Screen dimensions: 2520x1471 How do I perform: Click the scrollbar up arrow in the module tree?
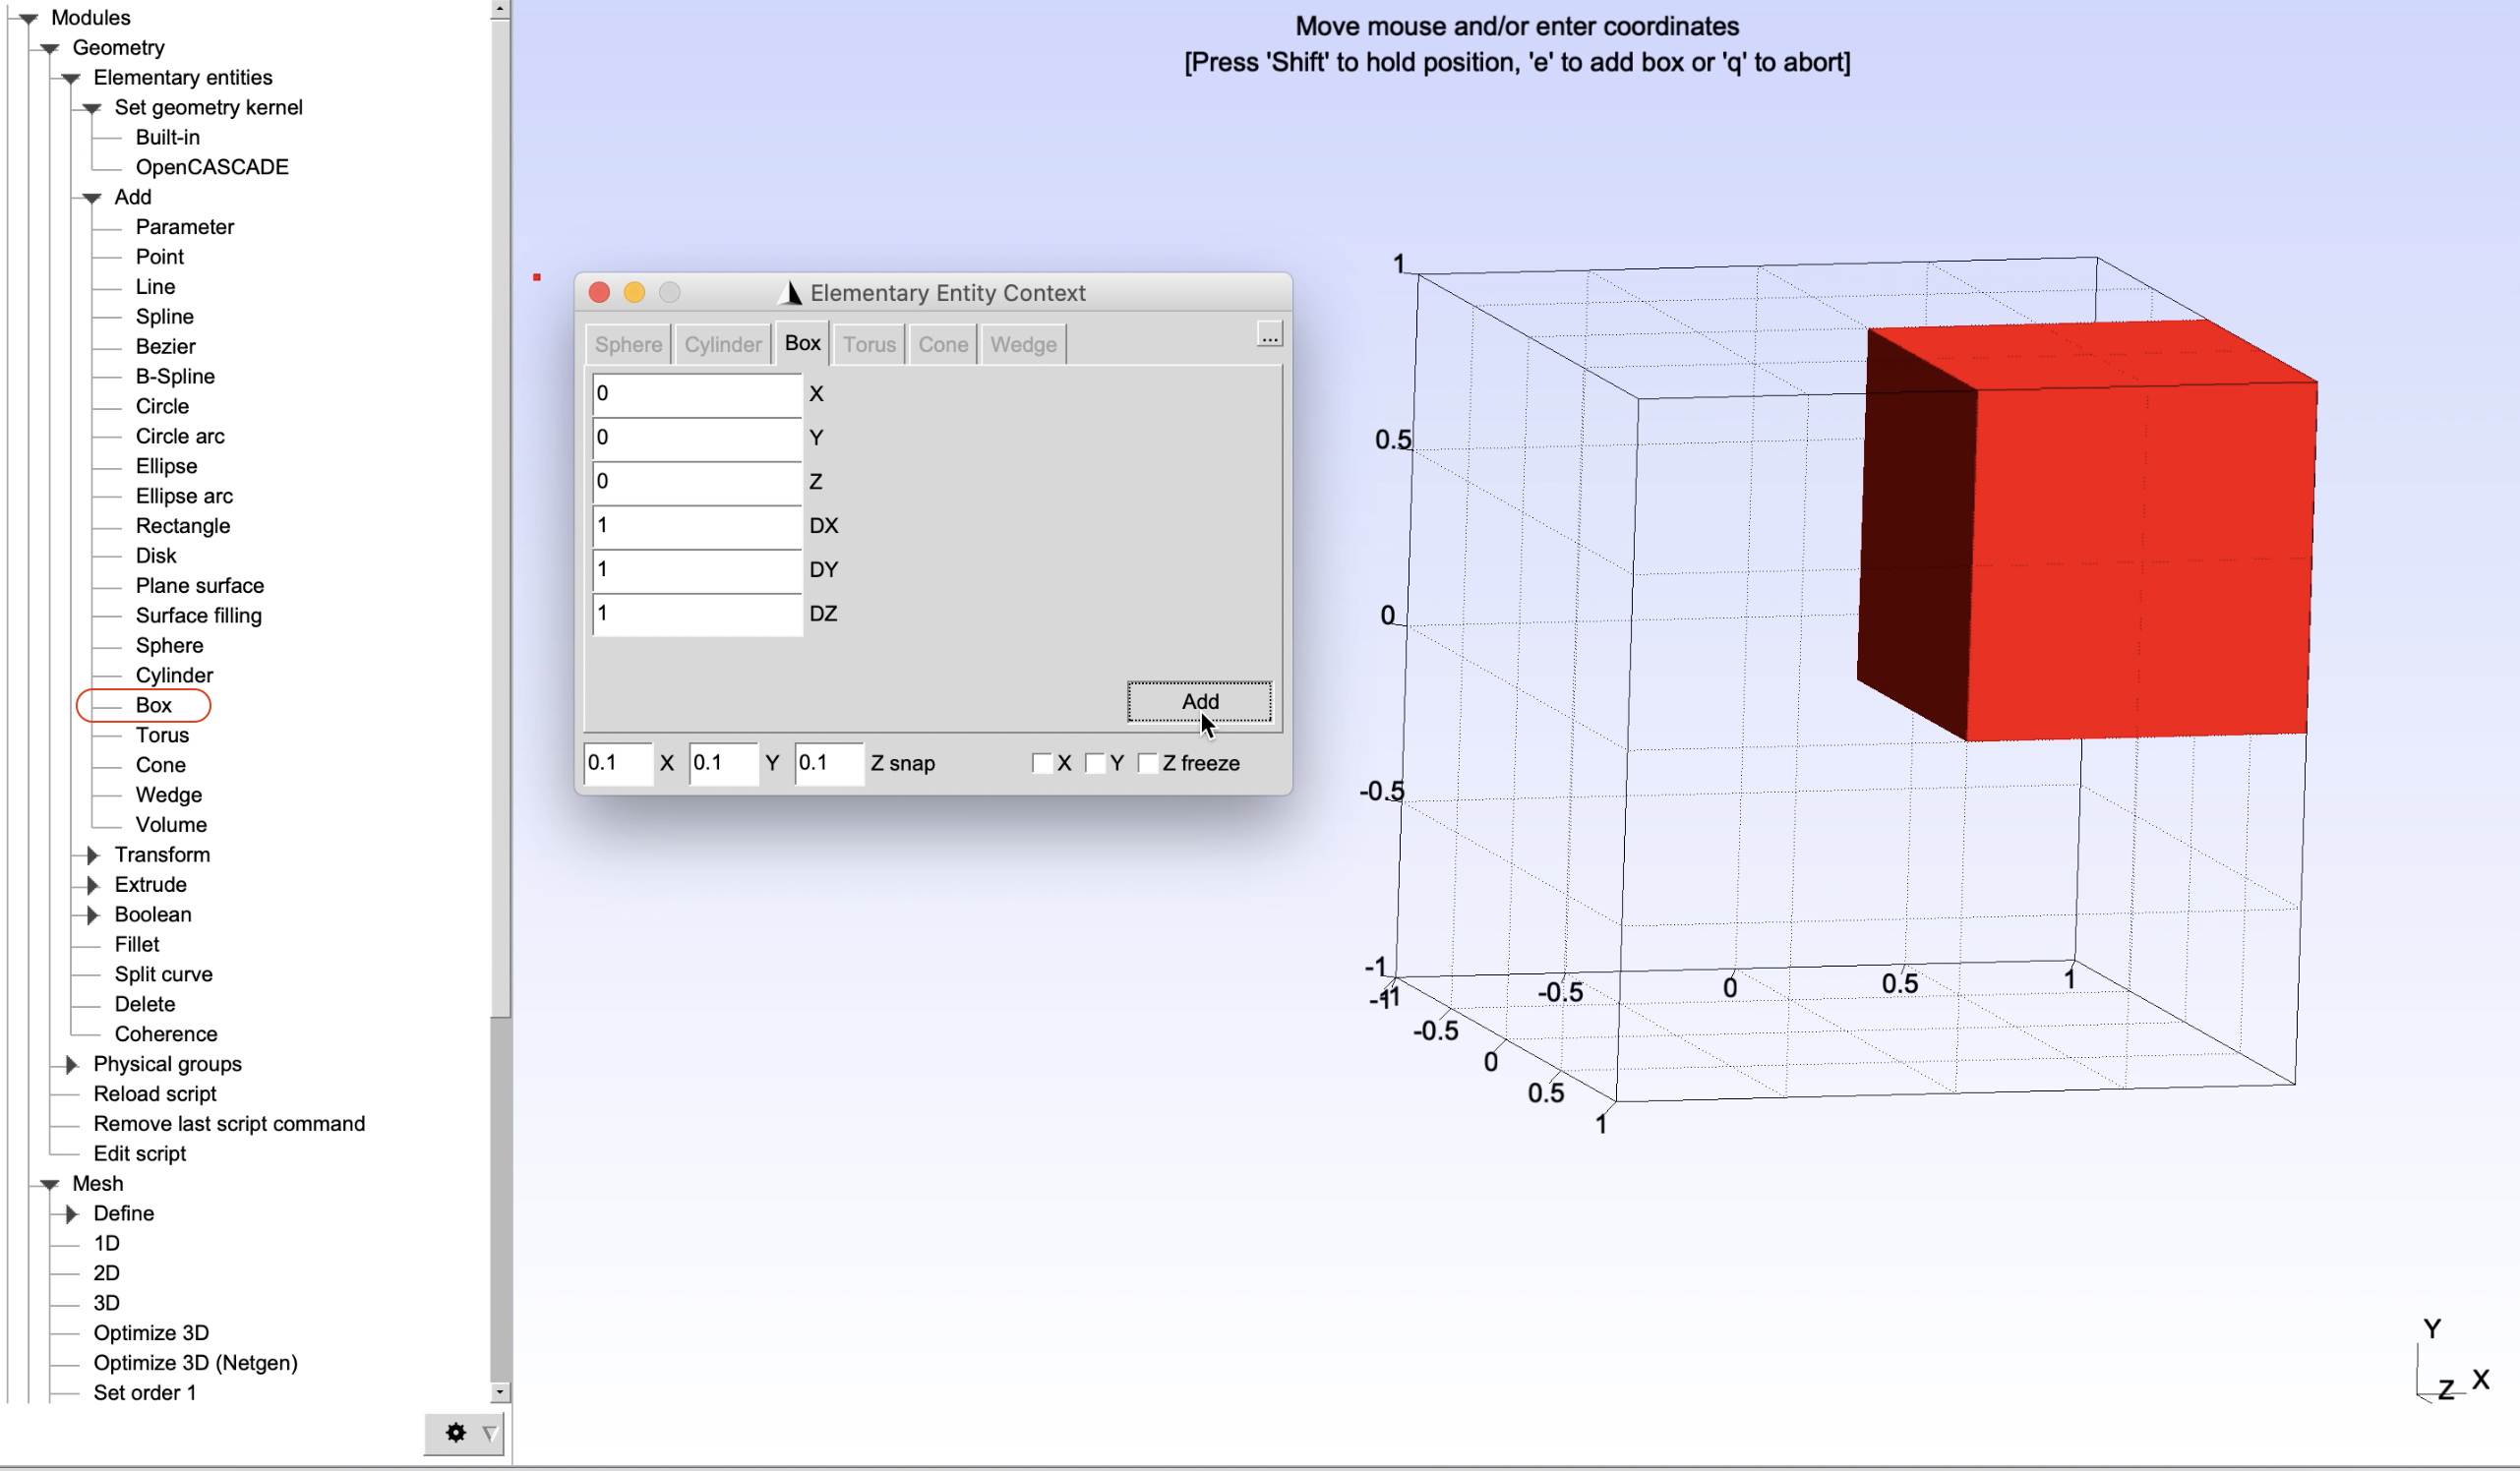(x=500, y=9)
